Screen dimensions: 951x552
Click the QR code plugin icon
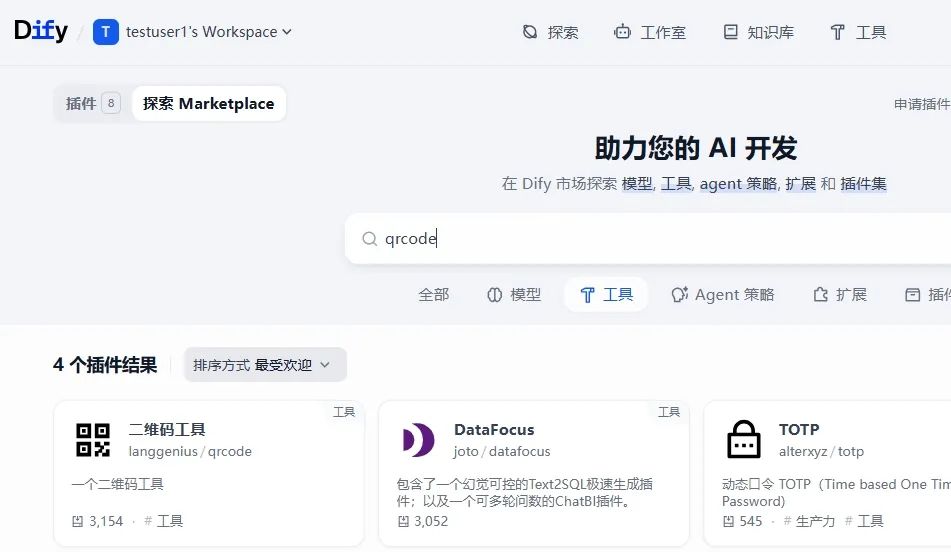point(93,440)
